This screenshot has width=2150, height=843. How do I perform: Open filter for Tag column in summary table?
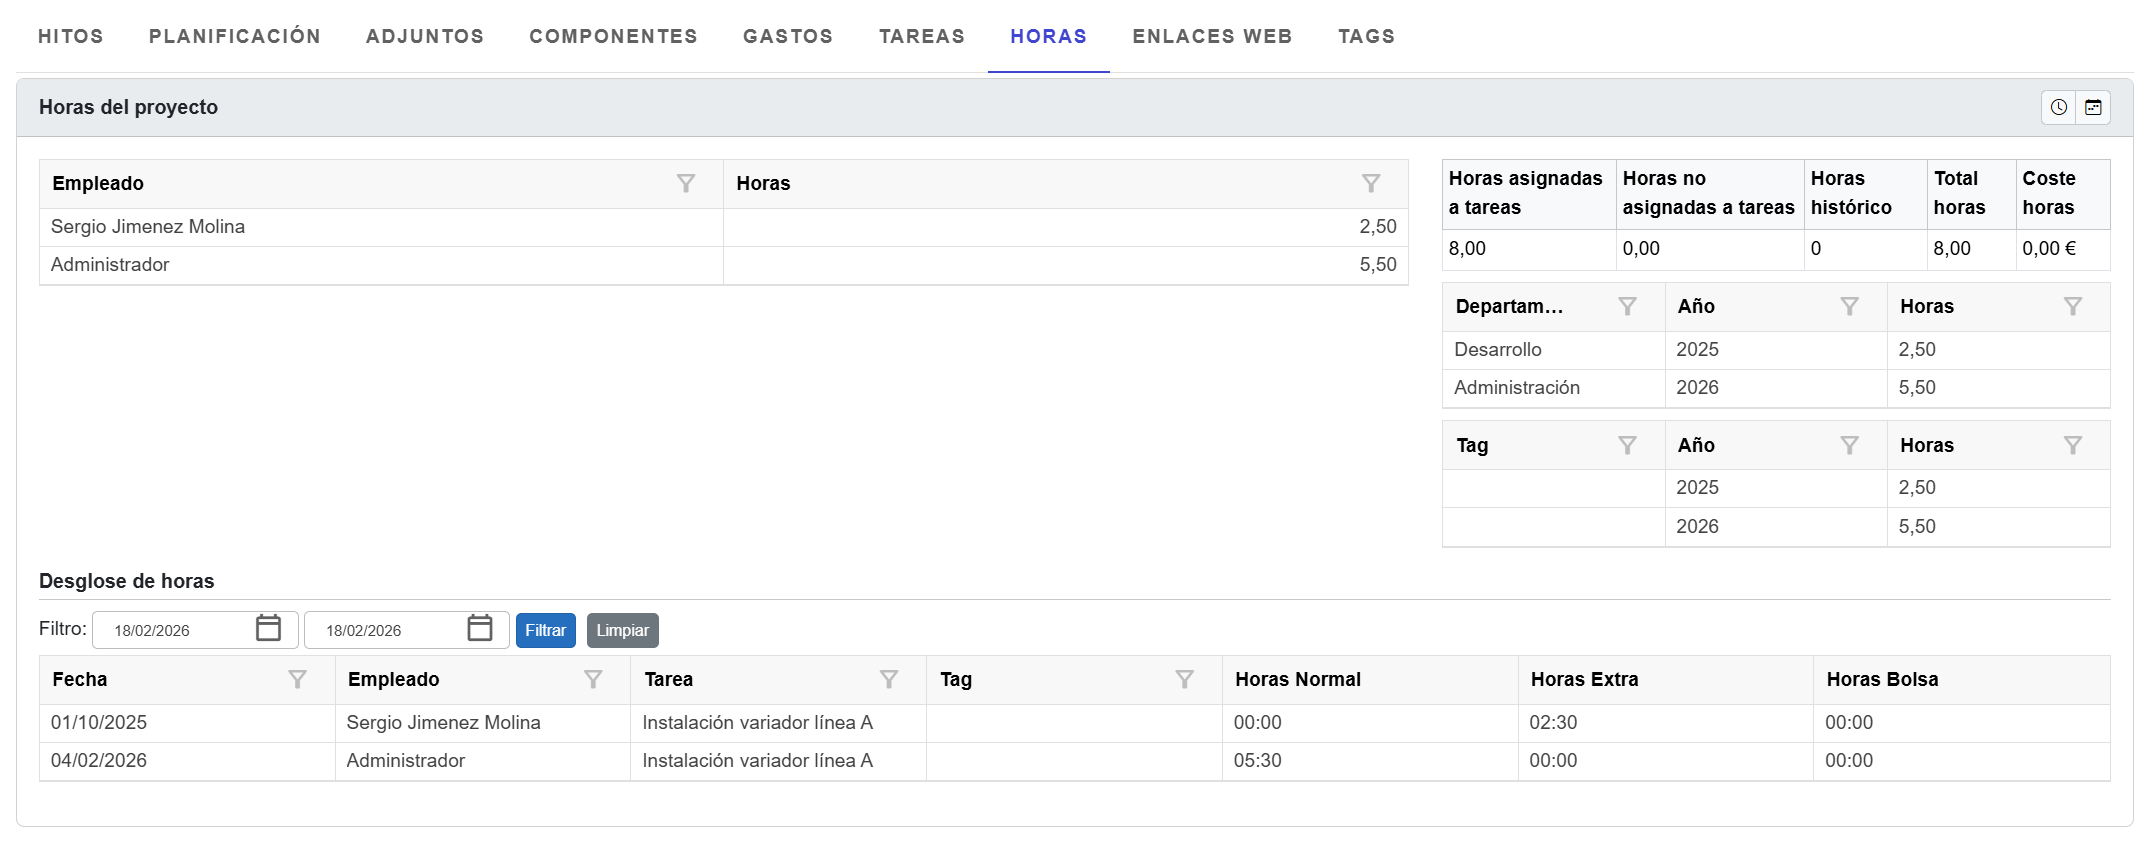click(1627, 446)
